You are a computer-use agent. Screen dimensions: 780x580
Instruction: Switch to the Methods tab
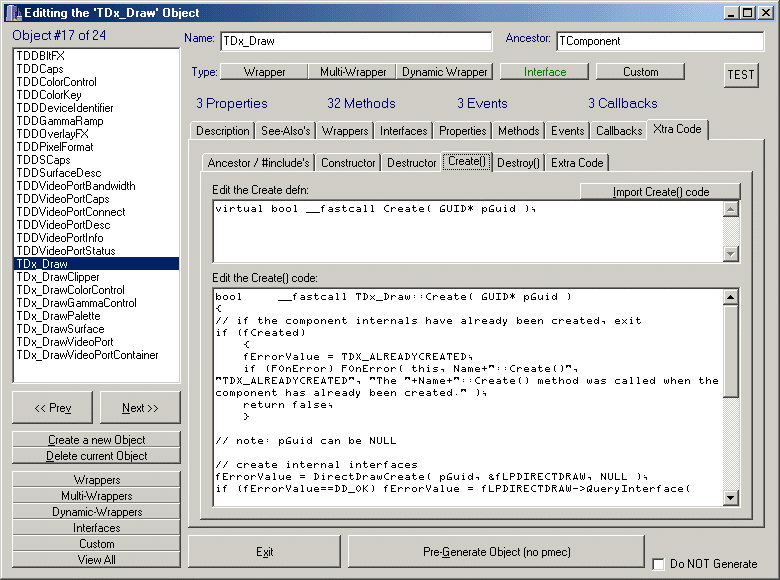click(x=518, y=131)
